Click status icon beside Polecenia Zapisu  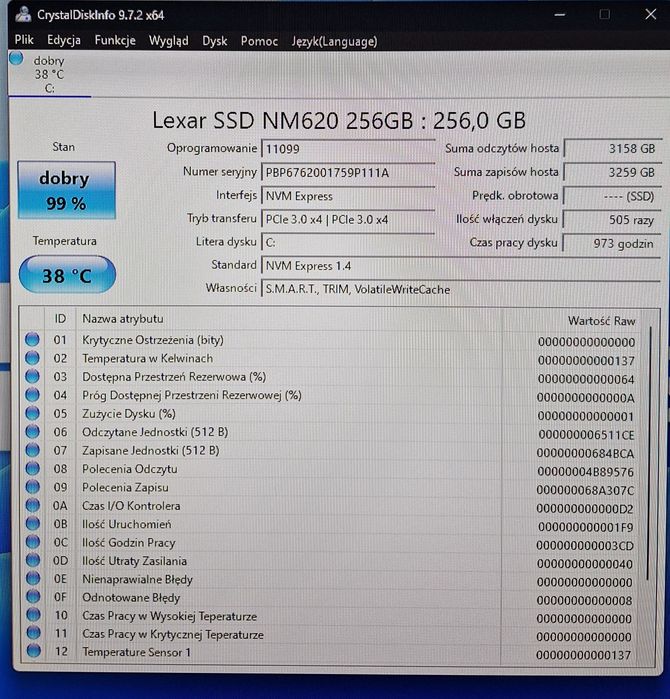[x=33, y=487]
